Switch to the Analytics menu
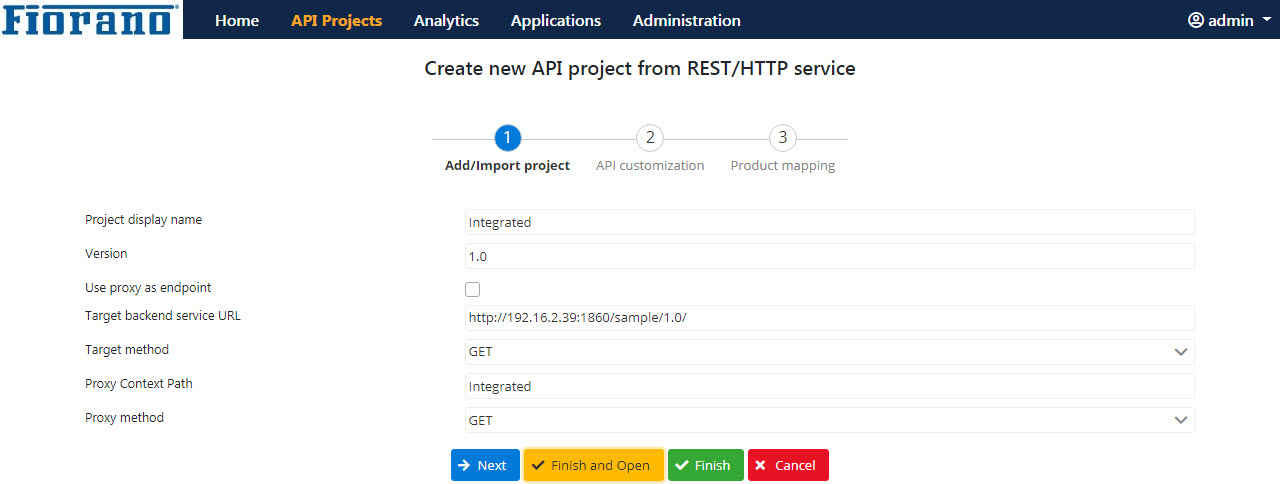 (446, 20)
